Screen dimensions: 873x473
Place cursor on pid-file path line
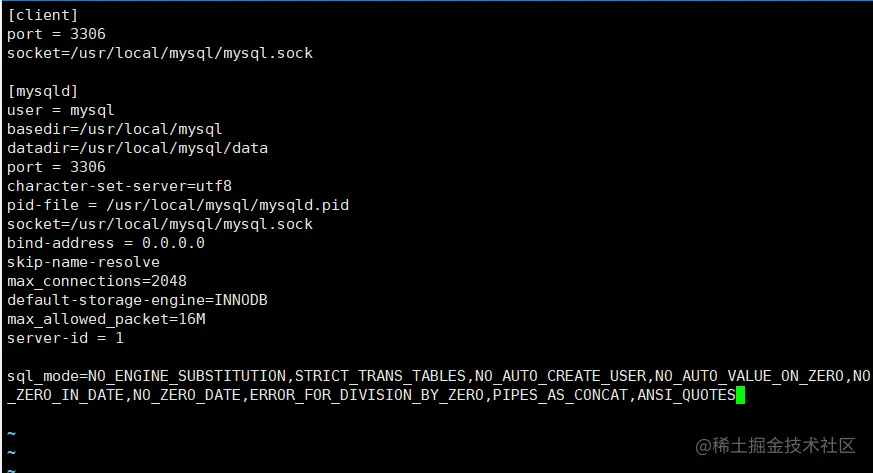click(x=178, y=205)
